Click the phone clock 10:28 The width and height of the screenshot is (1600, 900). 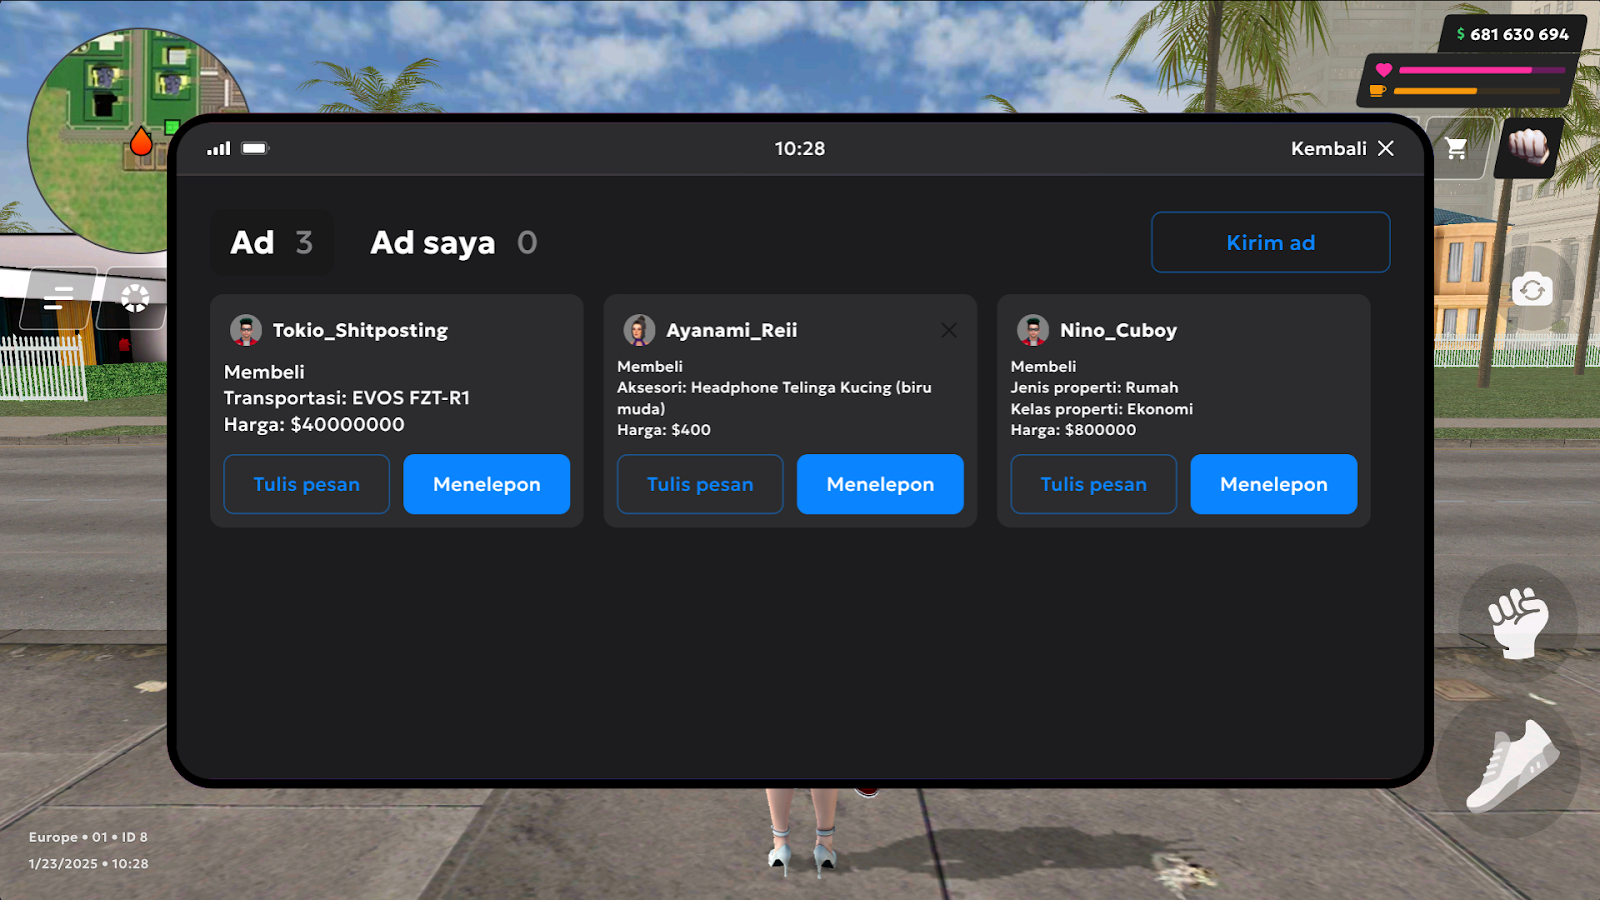(799, 148)
